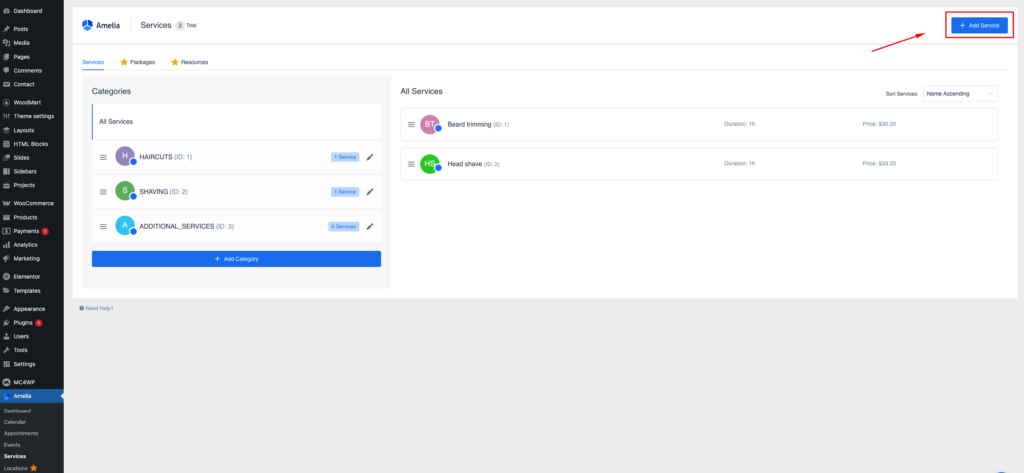
Task: Click the BT Beard trimming avatar
Action: click(430, 124)
